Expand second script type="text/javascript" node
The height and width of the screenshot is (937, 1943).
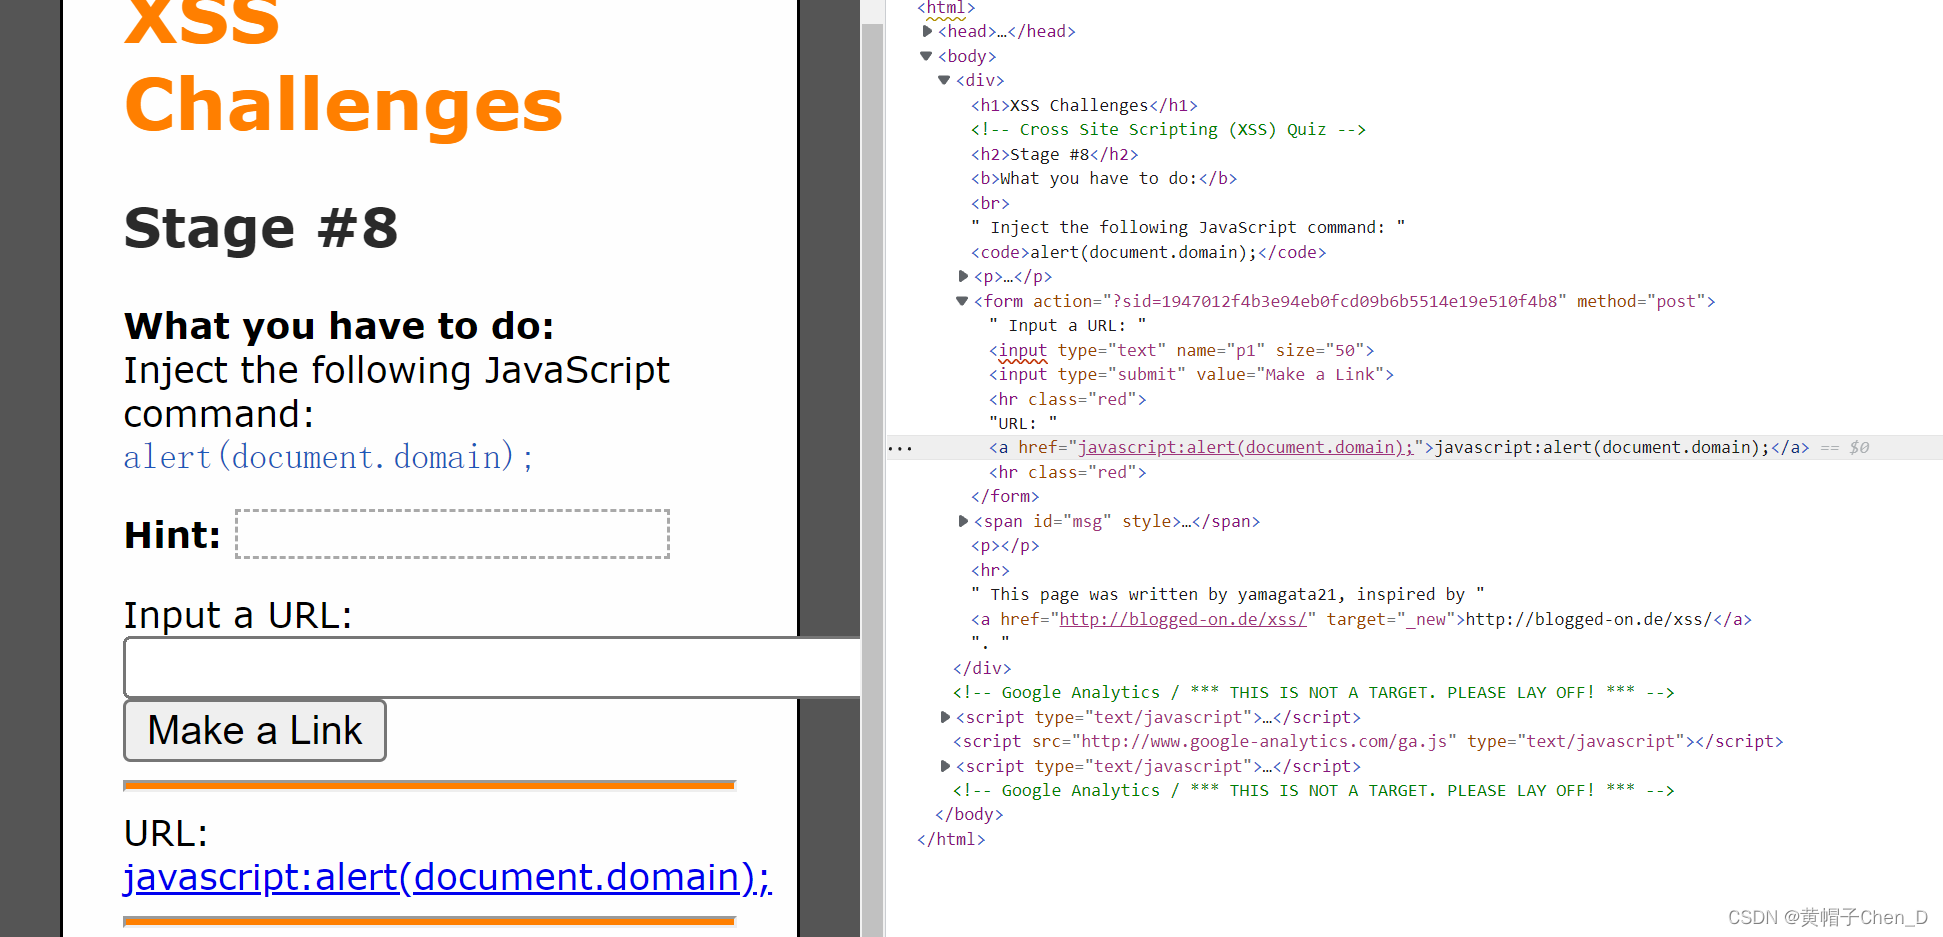pyautogui.click(x=946, y=766)
